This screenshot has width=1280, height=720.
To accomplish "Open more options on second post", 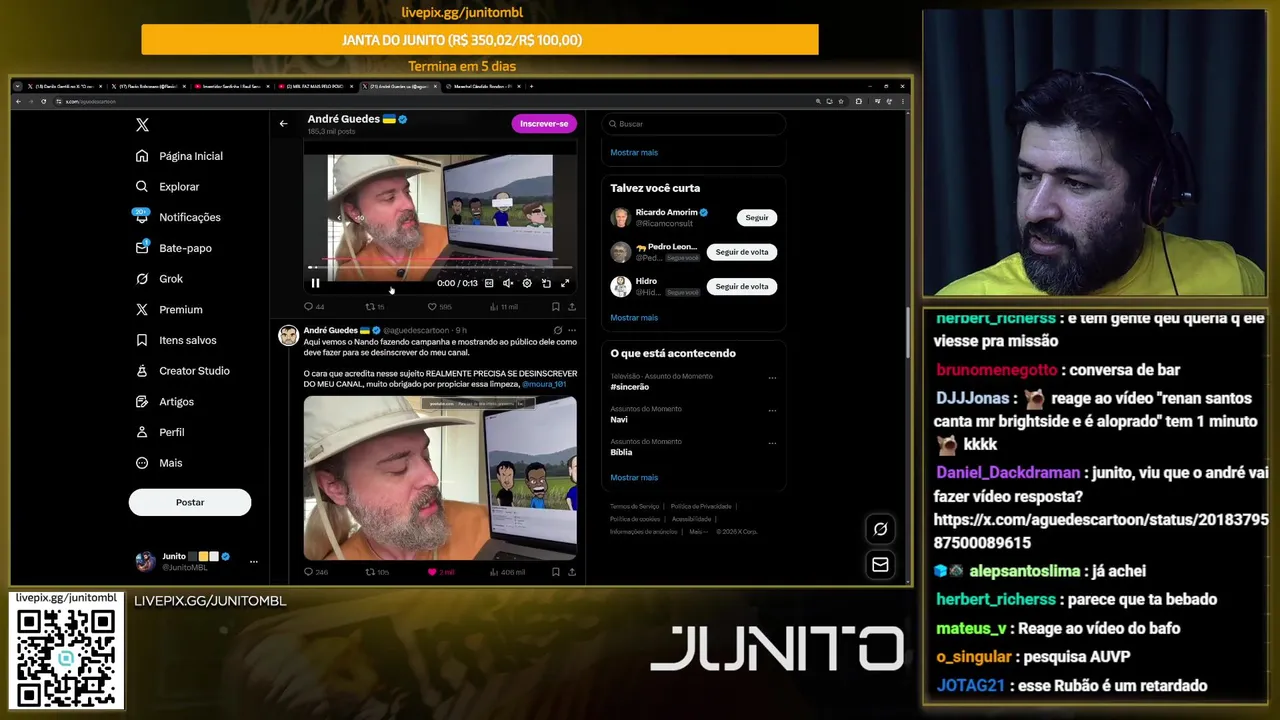I will tap(572, 330).
